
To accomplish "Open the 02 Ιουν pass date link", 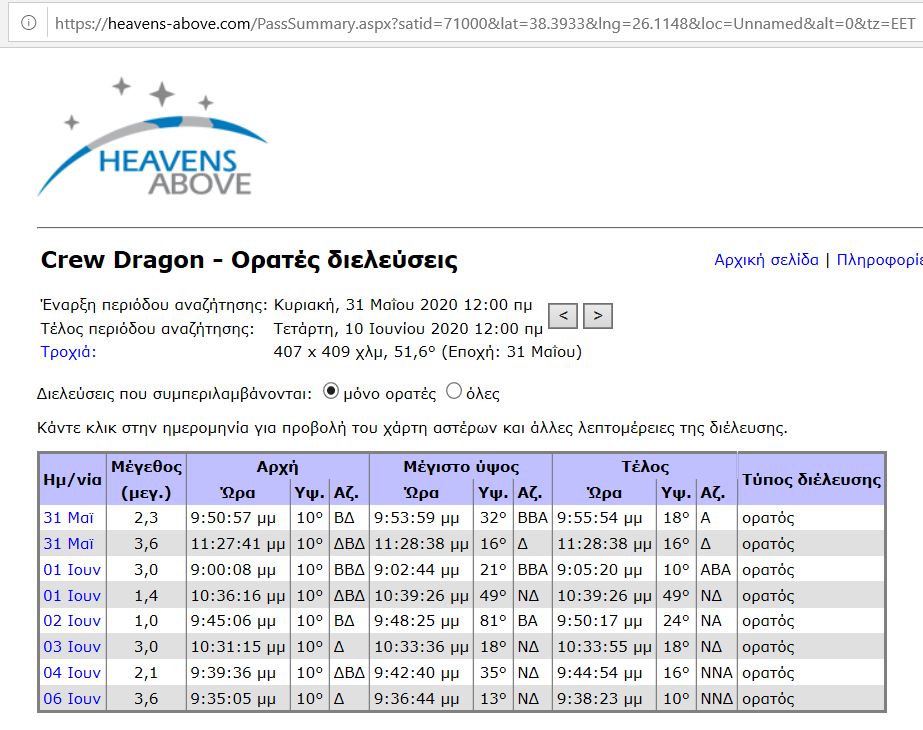I will point(71,621).
